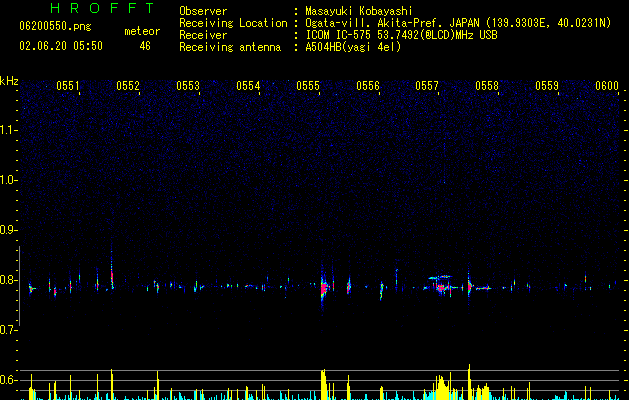629x400 pixels.
Task: Click the A504HB(yagi 4el) antenna text
Action: [353, 47]
